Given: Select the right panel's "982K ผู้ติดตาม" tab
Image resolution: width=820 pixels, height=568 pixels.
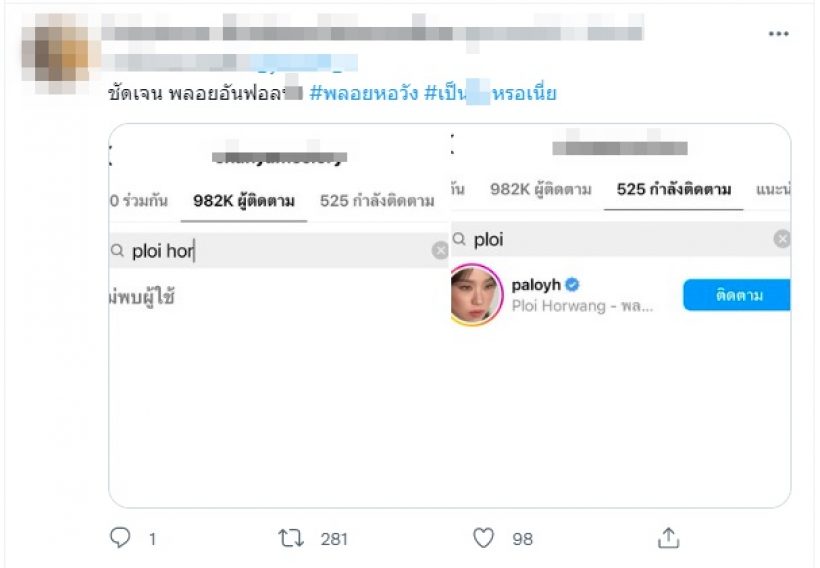Looking at the screenshot, I should click(540, 189).
